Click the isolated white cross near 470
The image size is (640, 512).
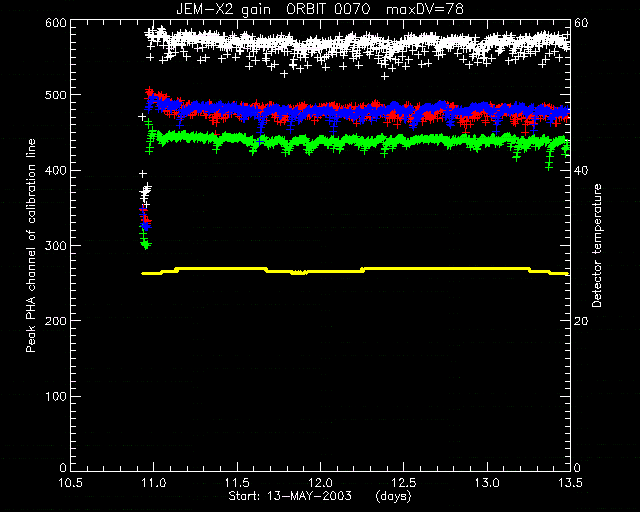(x=142, y=117)
